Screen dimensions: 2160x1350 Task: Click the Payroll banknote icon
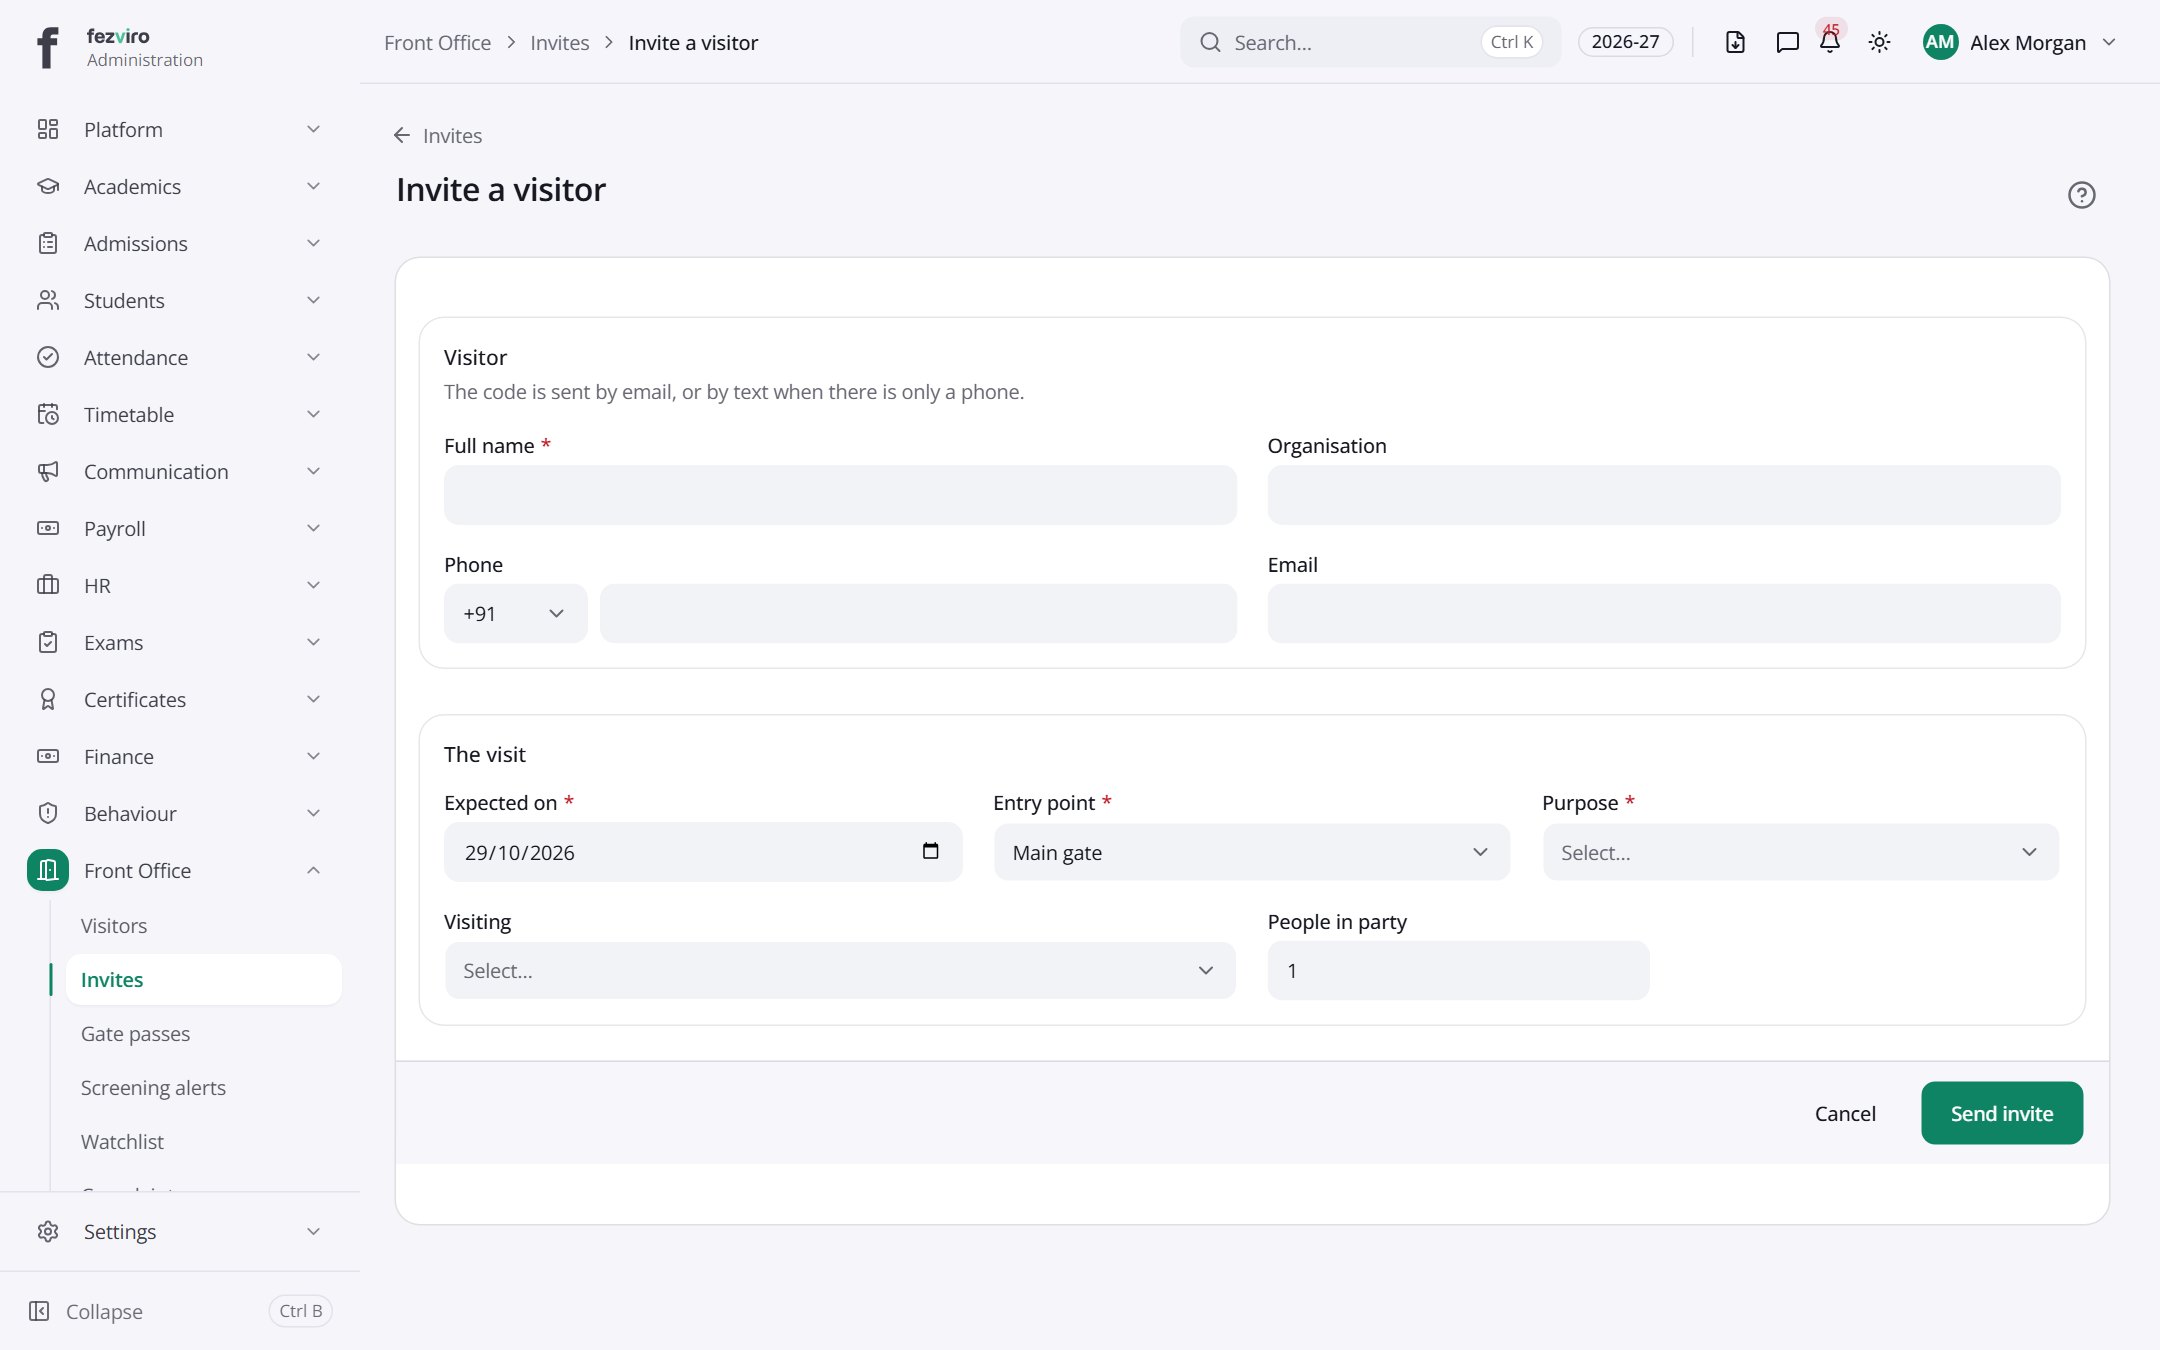click(48, 528)
